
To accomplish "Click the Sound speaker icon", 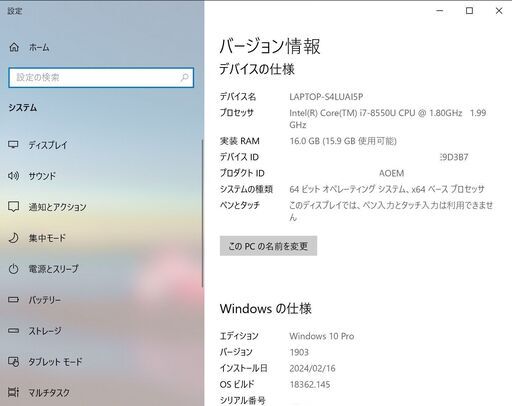I will [x=13, y=176].
